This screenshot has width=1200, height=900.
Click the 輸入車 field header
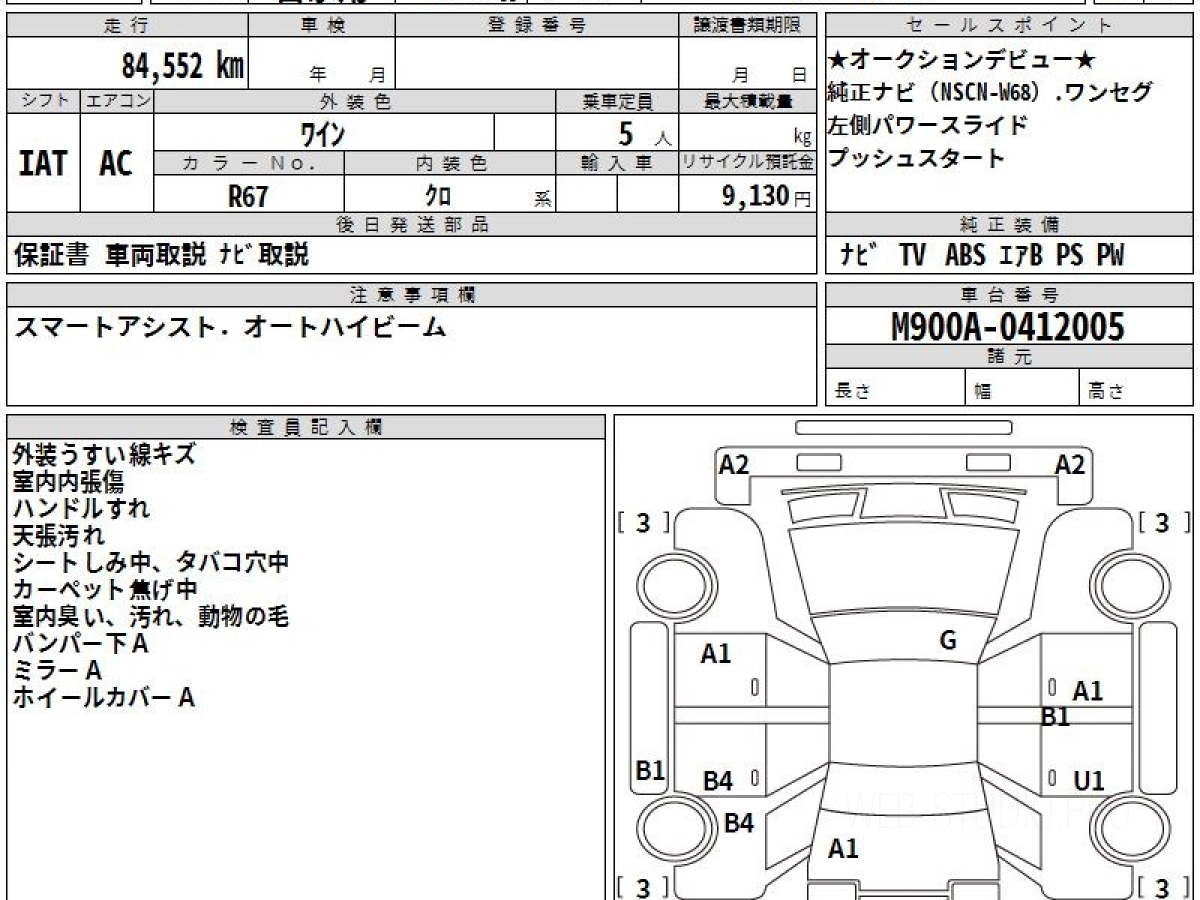coord(617,163)
